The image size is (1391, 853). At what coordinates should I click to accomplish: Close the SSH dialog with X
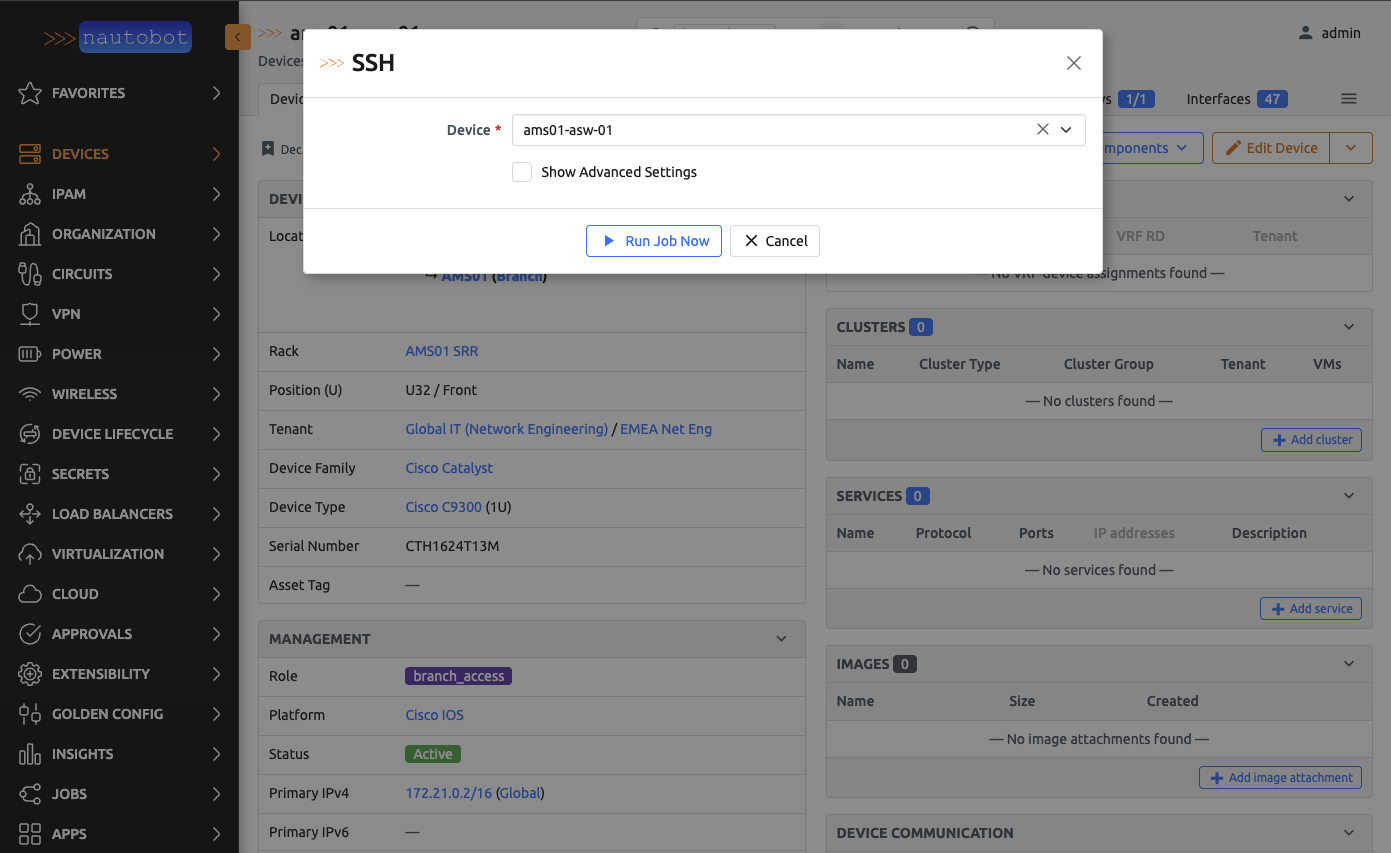tap(1074, 63)
